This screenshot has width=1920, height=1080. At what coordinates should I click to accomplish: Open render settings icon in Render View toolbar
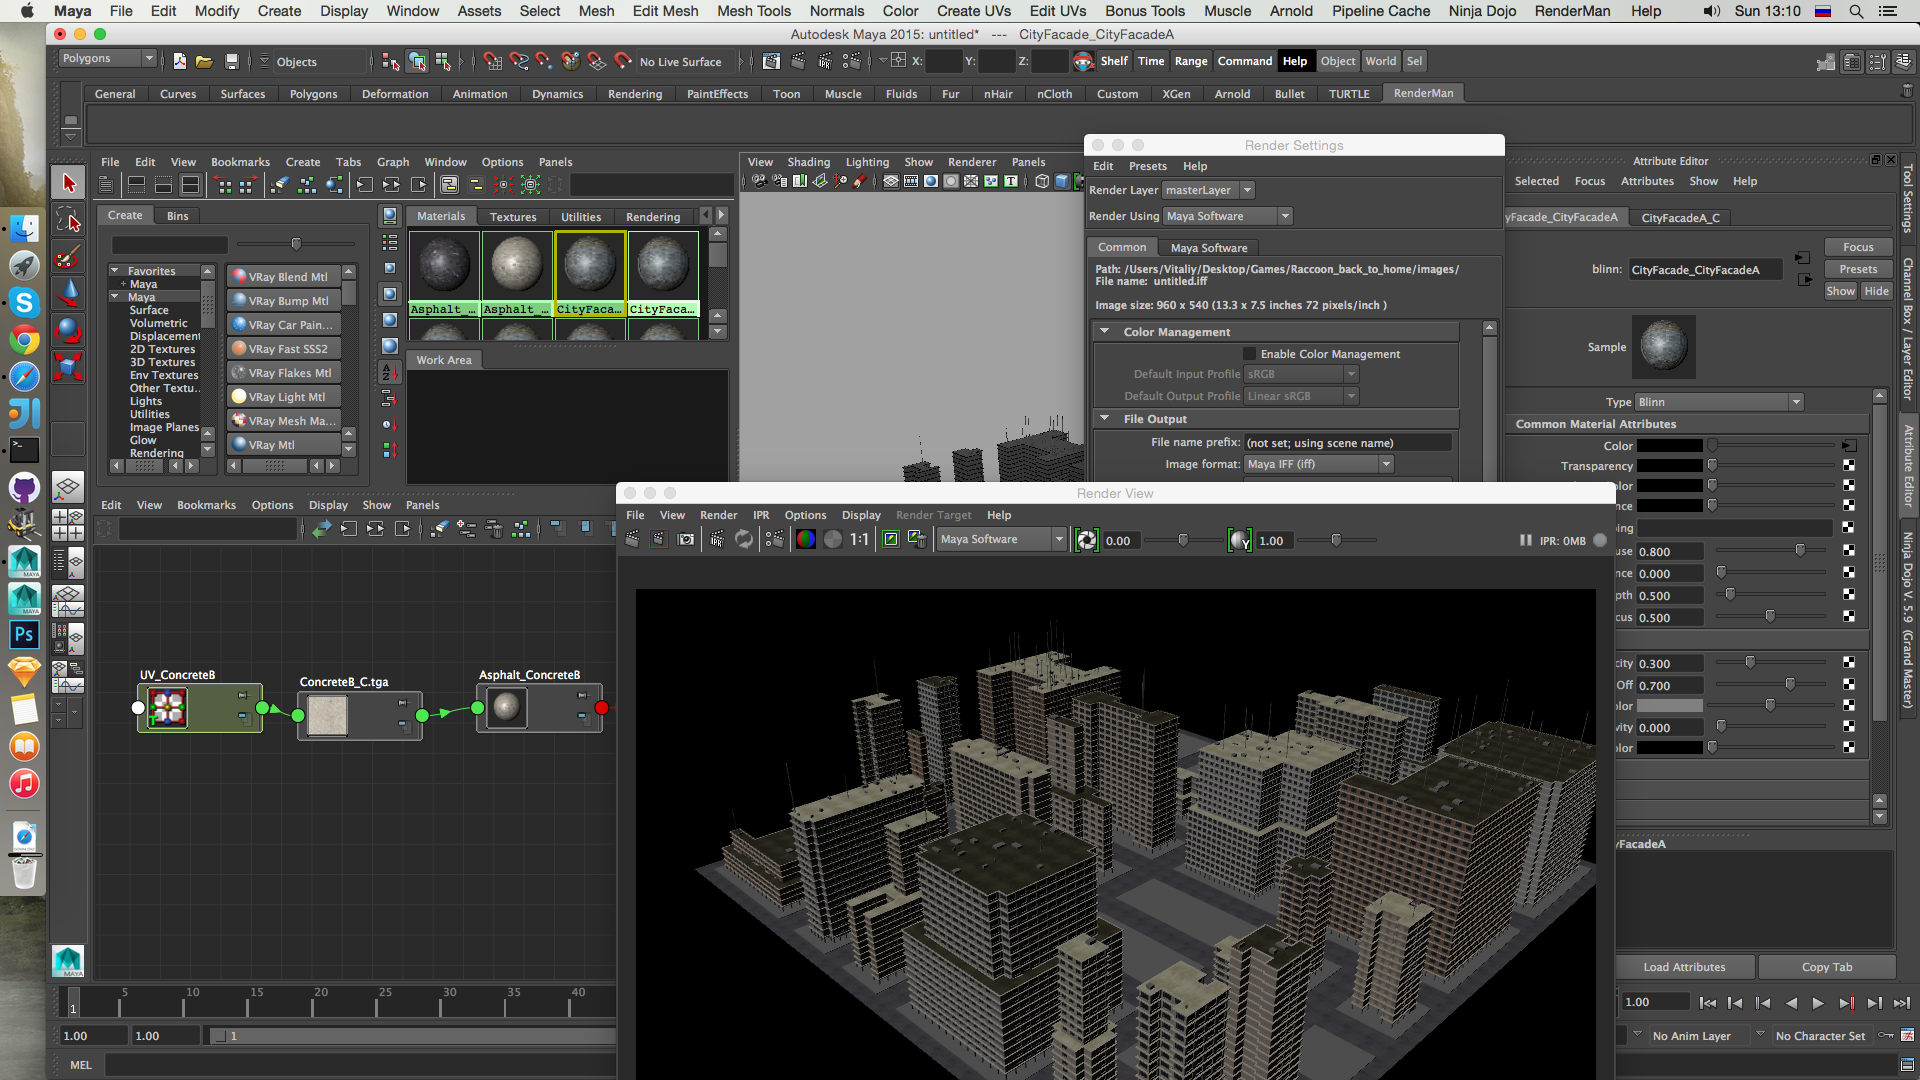pos(774,540)
